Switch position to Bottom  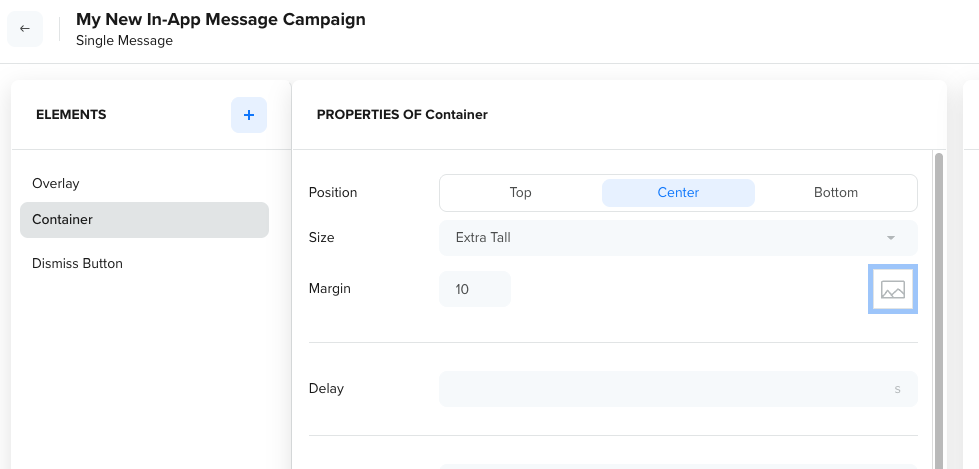(836, 193)
